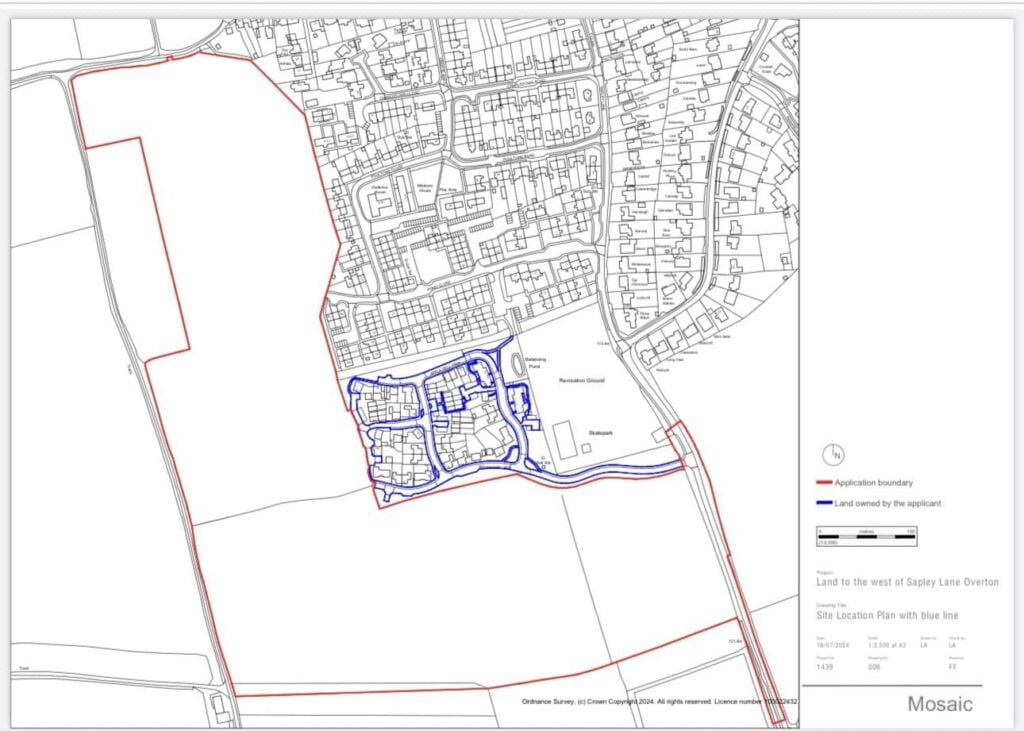Click the oval balancing pond shape
The width and height of the screenshot is (1024, 731).
click(516, 366)
